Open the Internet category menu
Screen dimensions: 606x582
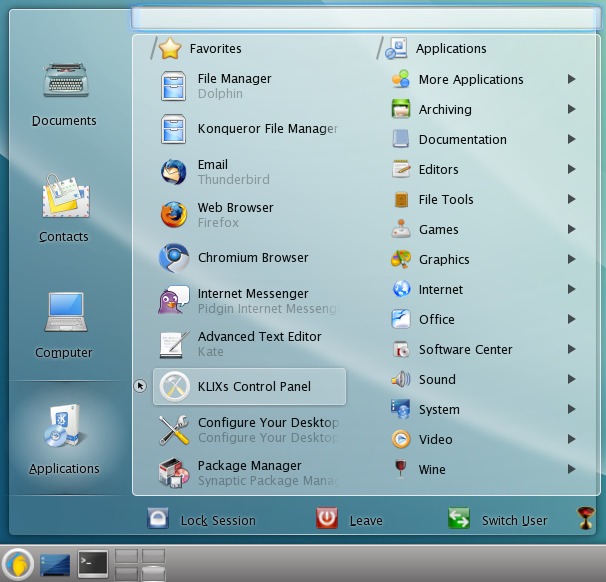[440, 289]
